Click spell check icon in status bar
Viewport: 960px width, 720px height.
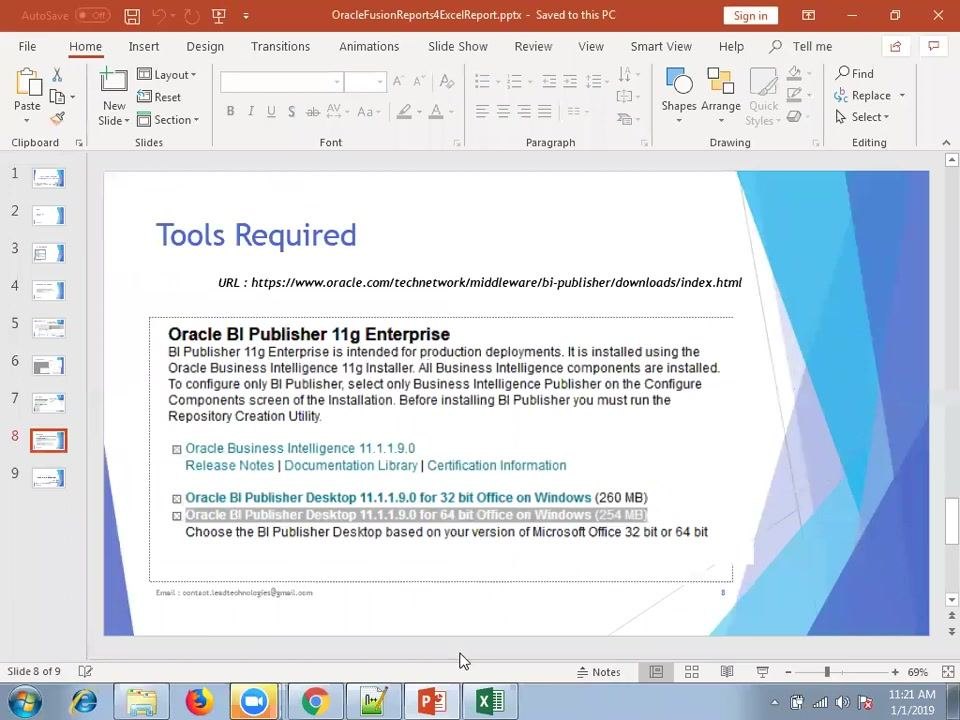85,672
